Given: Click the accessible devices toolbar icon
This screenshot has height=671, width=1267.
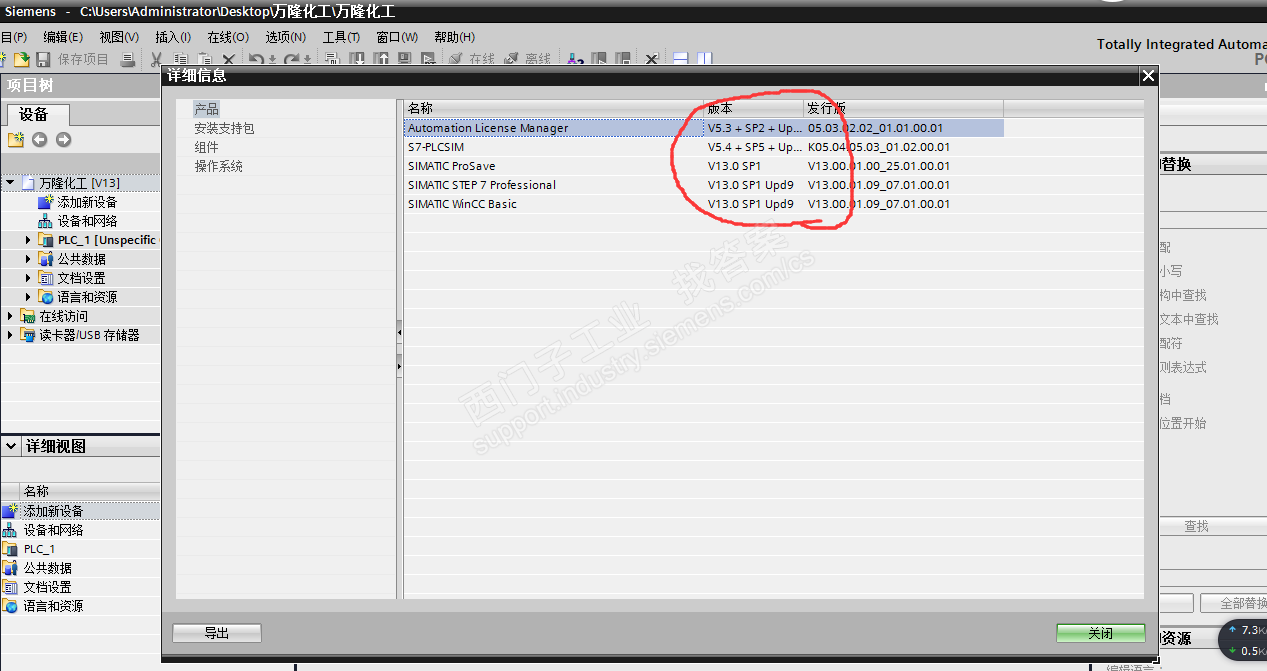Looking at the screenshot, I should point(575,60).
